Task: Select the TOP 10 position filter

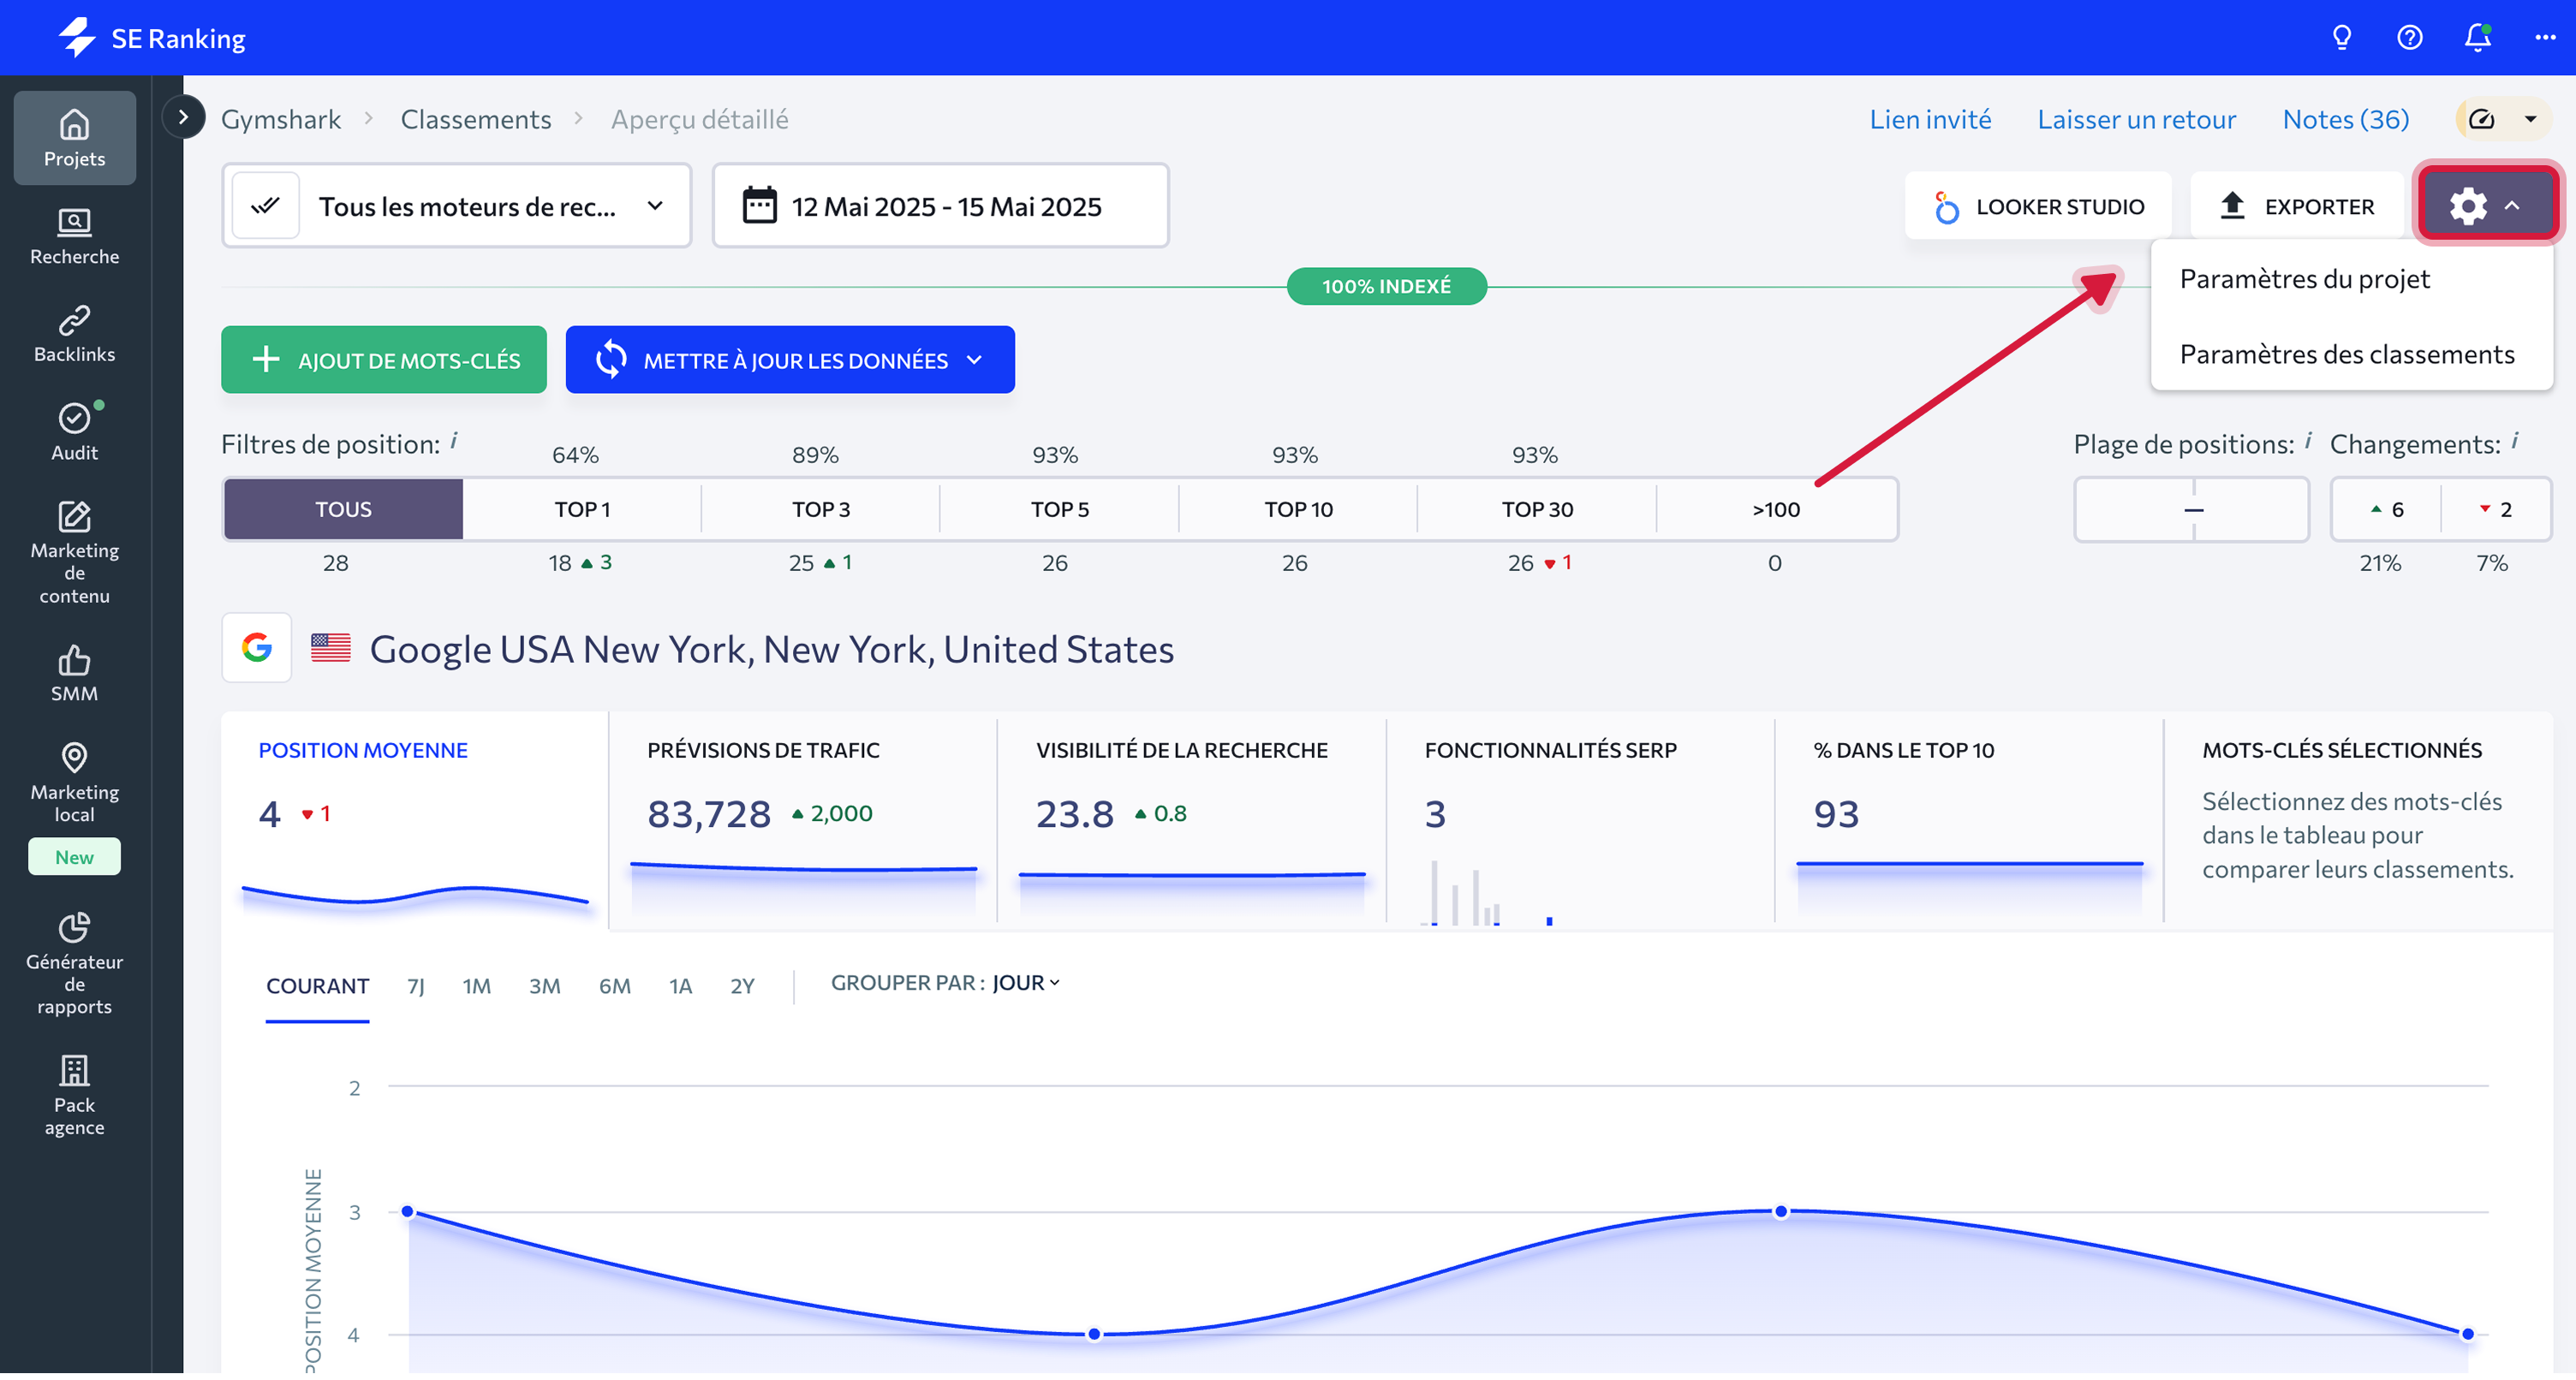Action: pyautogui.click(x=1298, y=510)
